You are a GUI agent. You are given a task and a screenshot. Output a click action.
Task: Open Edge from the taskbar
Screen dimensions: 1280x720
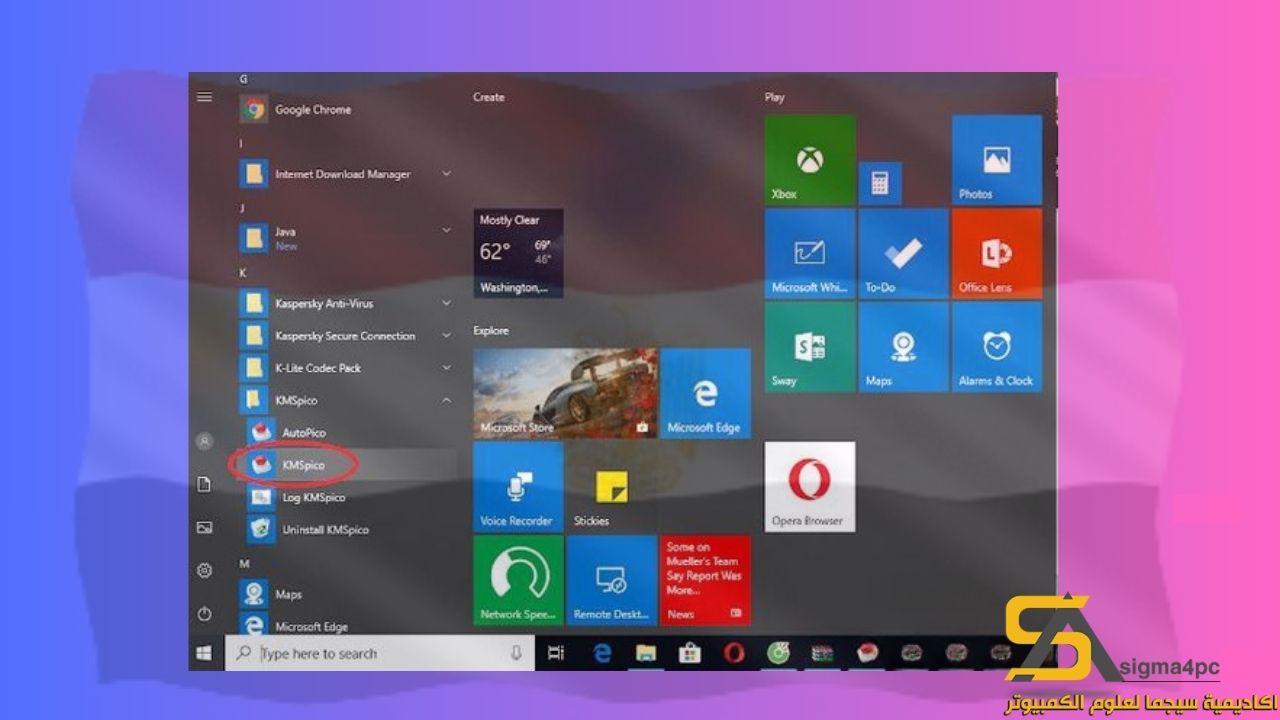[602, 653]
